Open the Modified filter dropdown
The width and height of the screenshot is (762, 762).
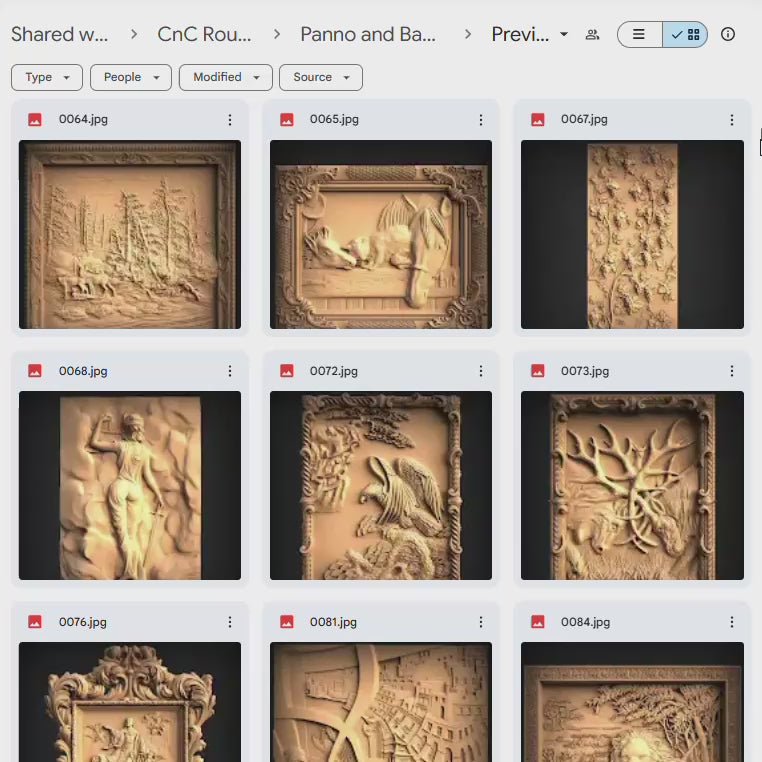click(x=225, y=77)
